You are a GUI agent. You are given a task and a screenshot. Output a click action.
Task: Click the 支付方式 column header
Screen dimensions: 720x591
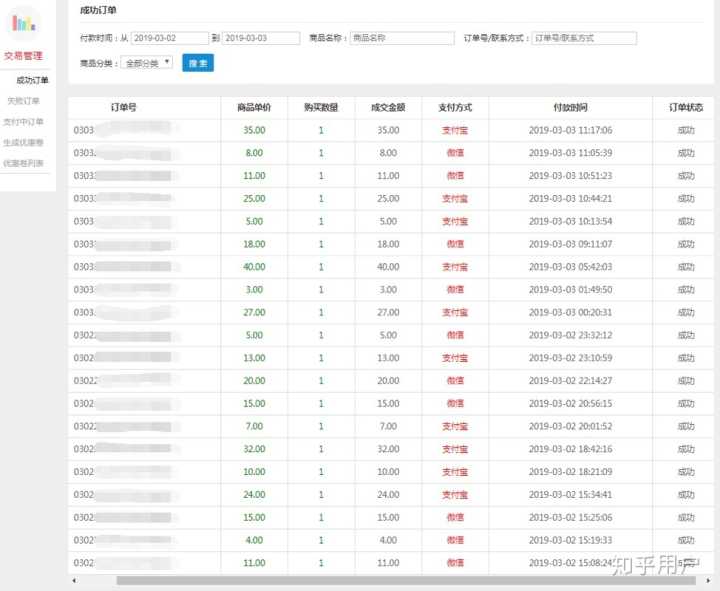(x=455, y=107)
